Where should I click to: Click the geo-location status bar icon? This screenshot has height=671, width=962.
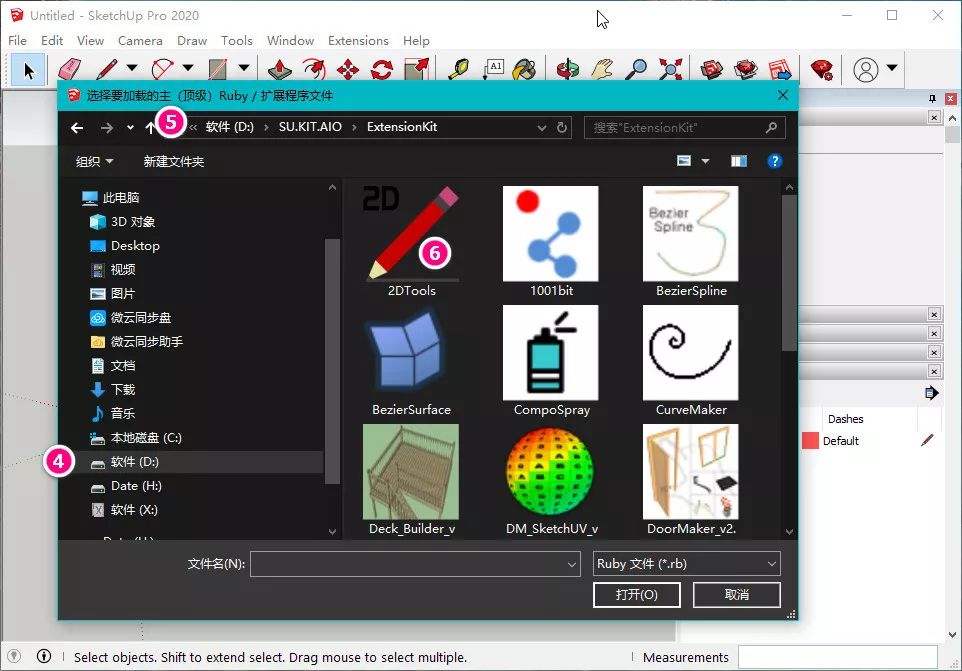[x=14, y=656]
